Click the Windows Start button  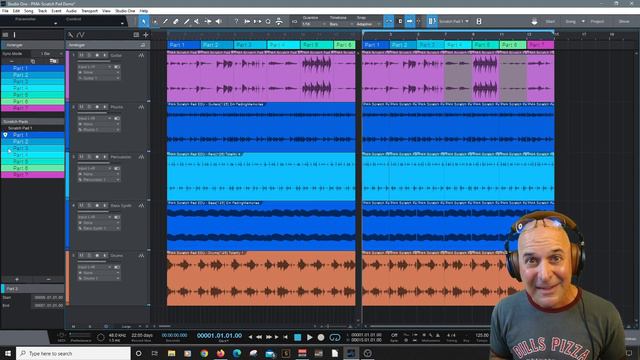8,353
